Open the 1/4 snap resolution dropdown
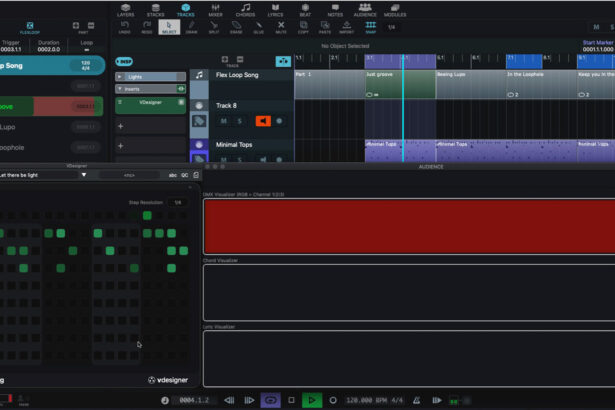This screenshot has width=615, height=410. point(391,27)
